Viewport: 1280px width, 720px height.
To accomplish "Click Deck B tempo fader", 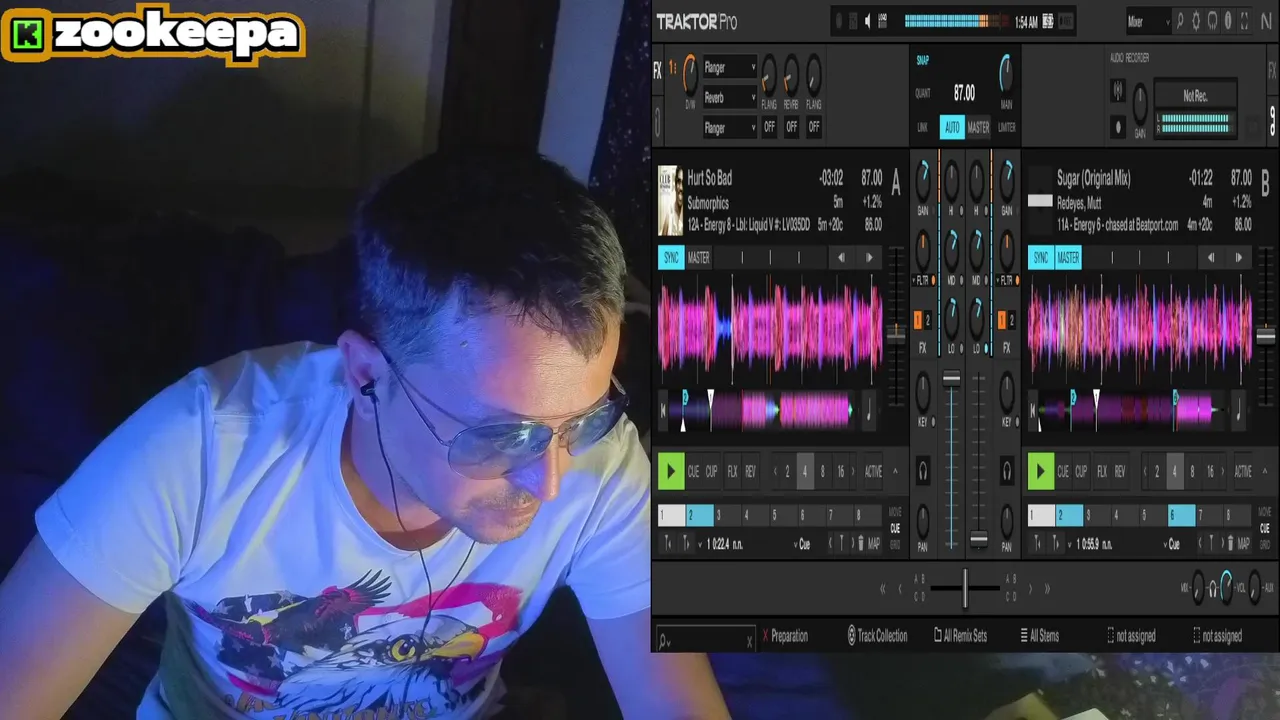I will coord(1266,336).
